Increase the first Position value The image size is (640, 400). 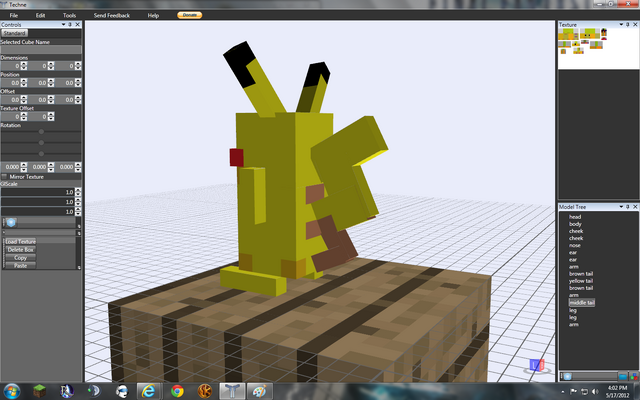pos(24,81)
